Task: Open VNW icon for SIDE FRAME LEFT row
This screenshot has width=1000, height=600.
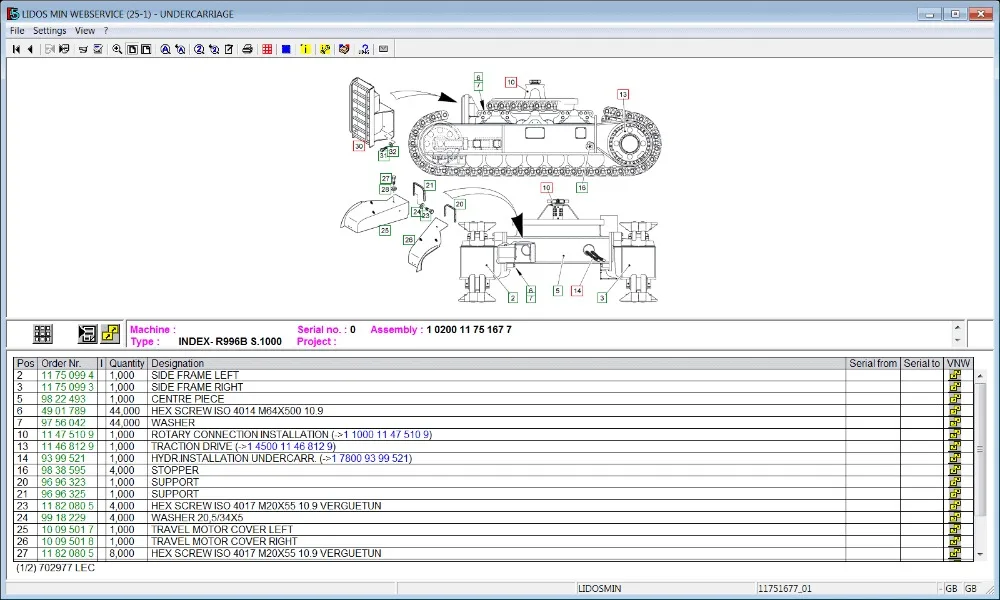Action: click(955, 375)
